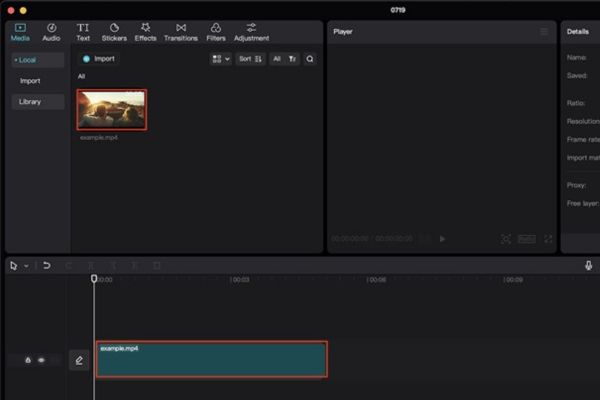
Task: Click the microphone record voiceover icon
Action: (x=589, y=265)
